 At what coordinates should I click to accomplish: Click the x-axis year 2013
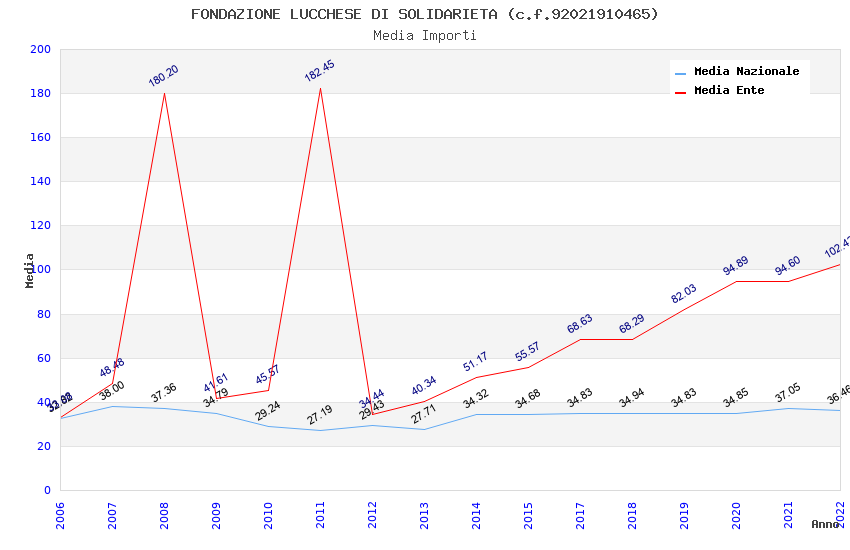tap(424, 516)
